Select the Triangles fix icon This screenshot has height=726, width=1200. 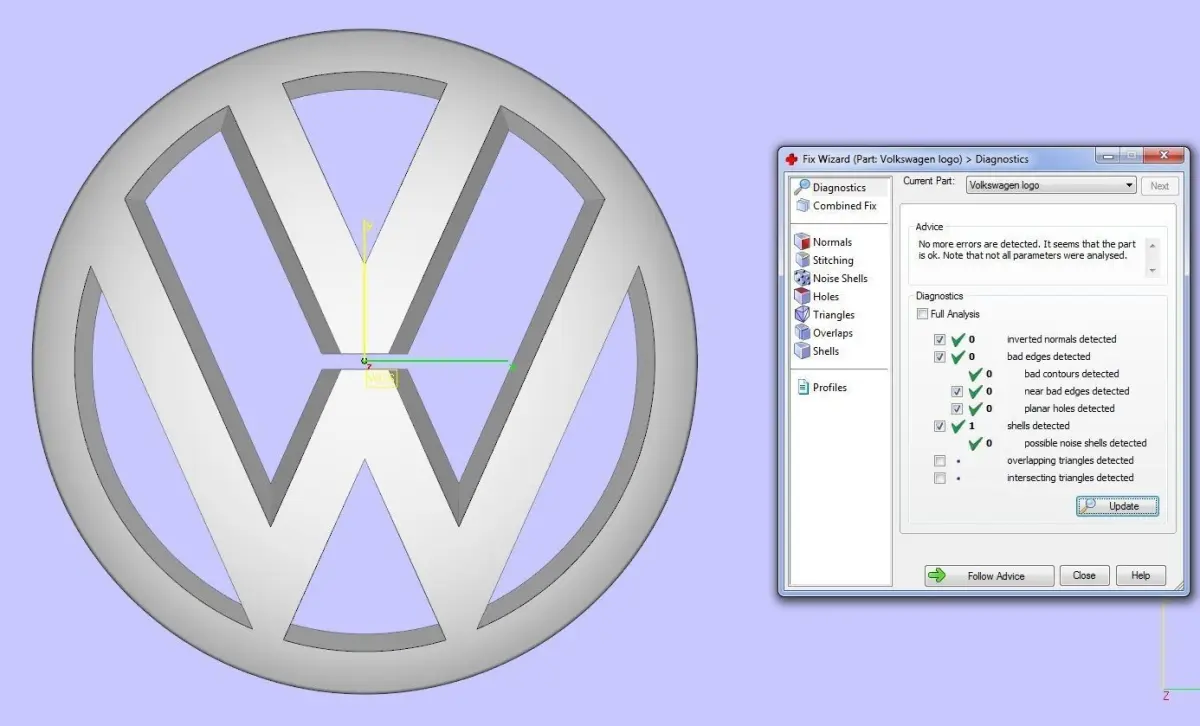pyautogui.click(x=802, y=314)
